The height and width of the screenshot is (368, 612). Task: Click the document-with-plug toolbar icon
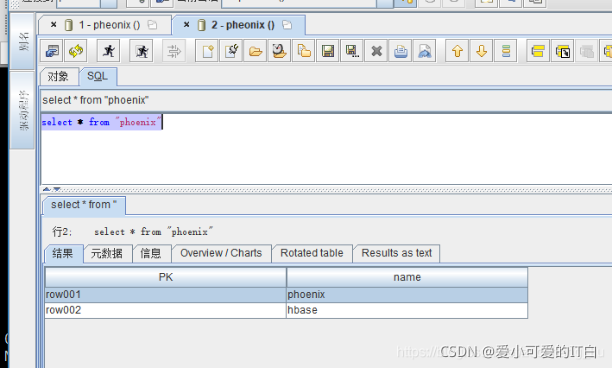[x=231, y=51]
